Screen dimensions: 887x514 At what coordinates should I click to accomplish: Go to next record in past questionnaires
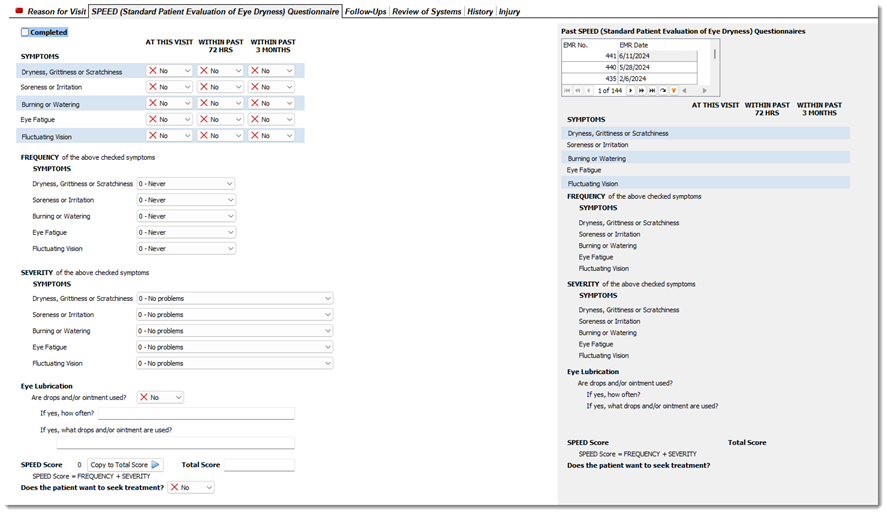pyautogui.click(x=631, y=90)
